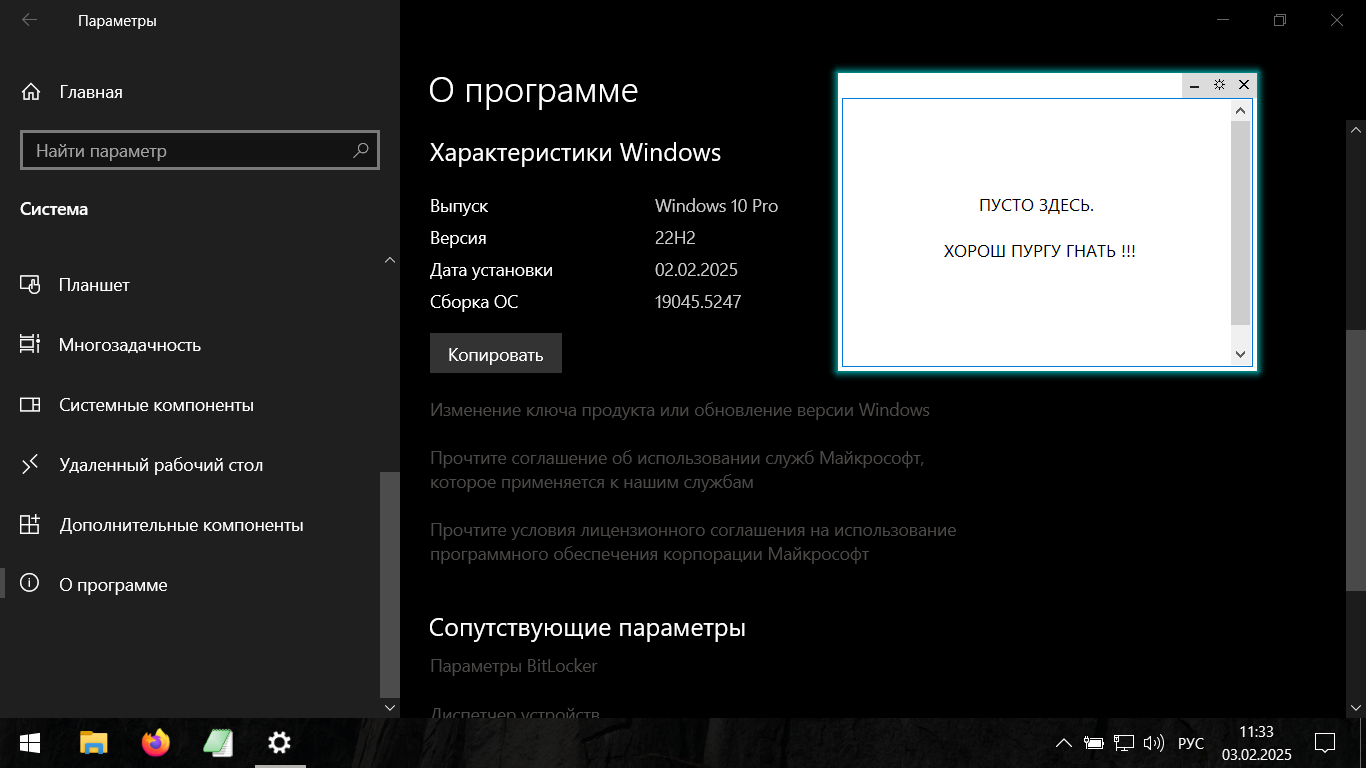Open the Параметры BitLocker link
Viewport: 1366px width, 768px height.
[513, 666]
